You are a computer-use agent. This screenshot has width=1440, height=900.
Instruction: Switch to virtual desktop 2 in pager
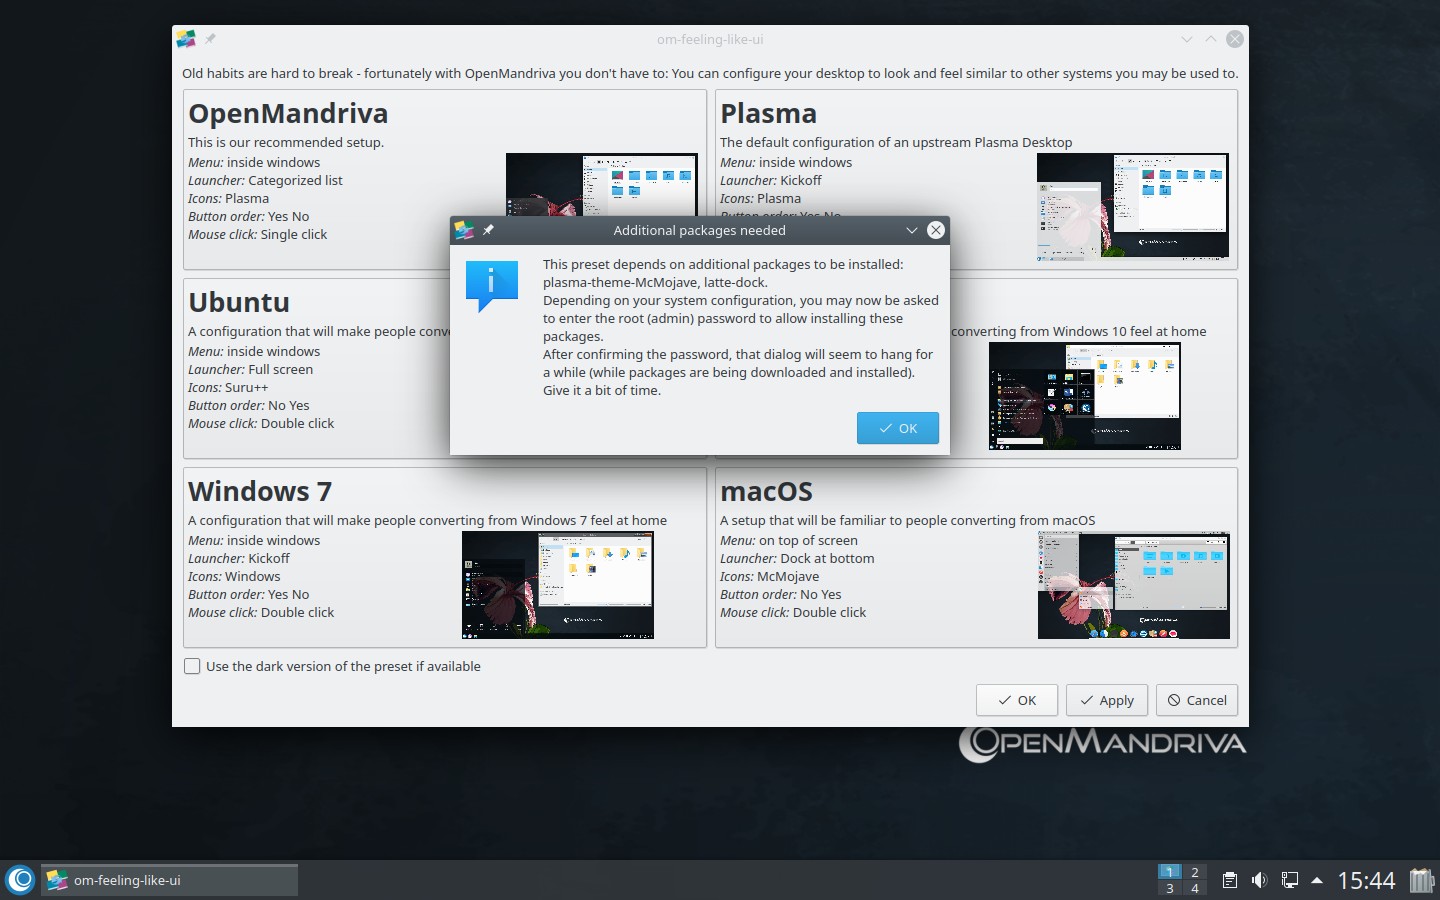point(1194,872)
